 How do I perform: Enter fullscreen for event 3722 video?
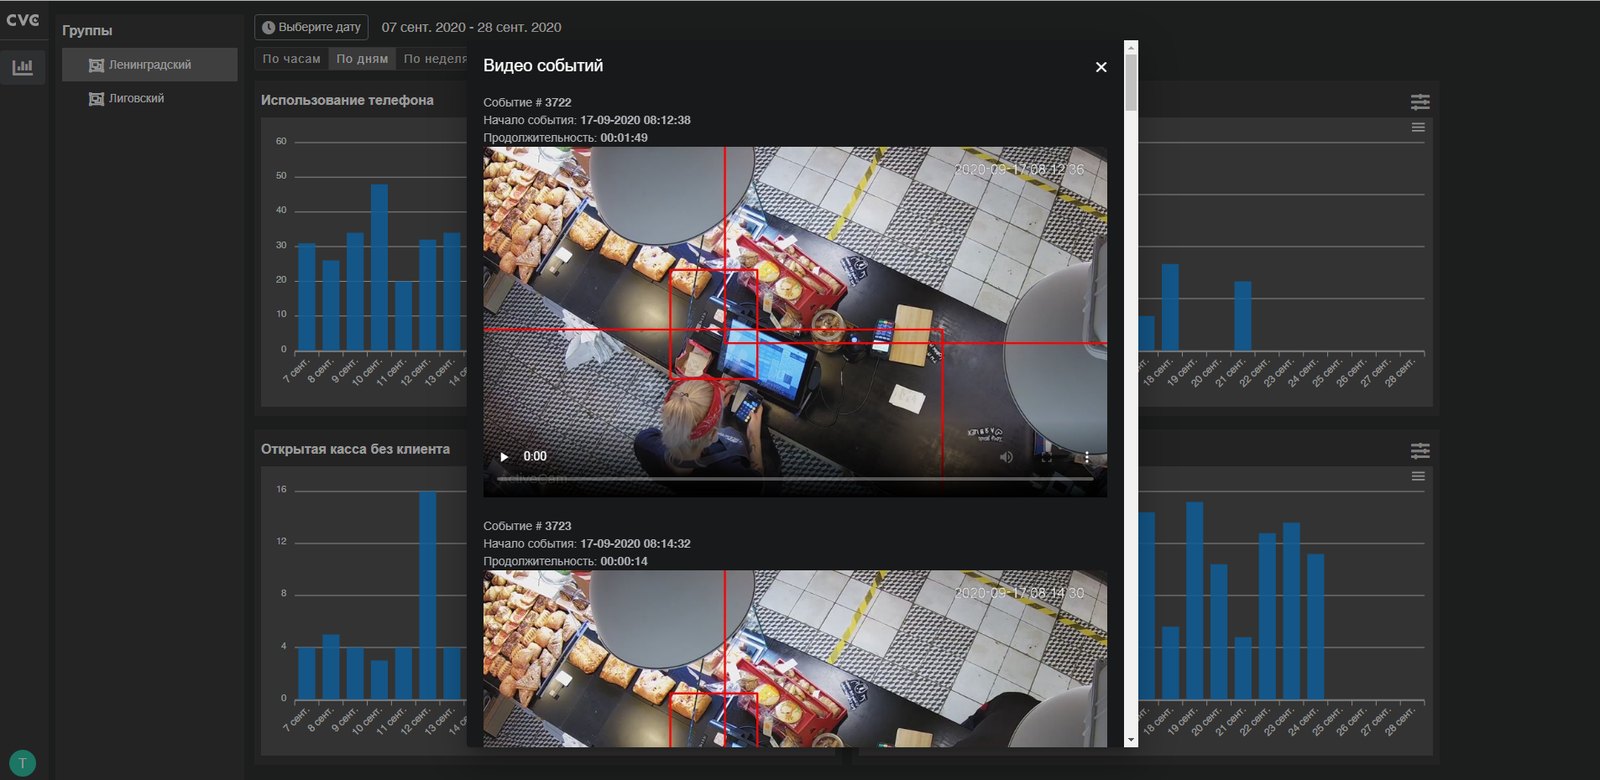(1047, 457)
